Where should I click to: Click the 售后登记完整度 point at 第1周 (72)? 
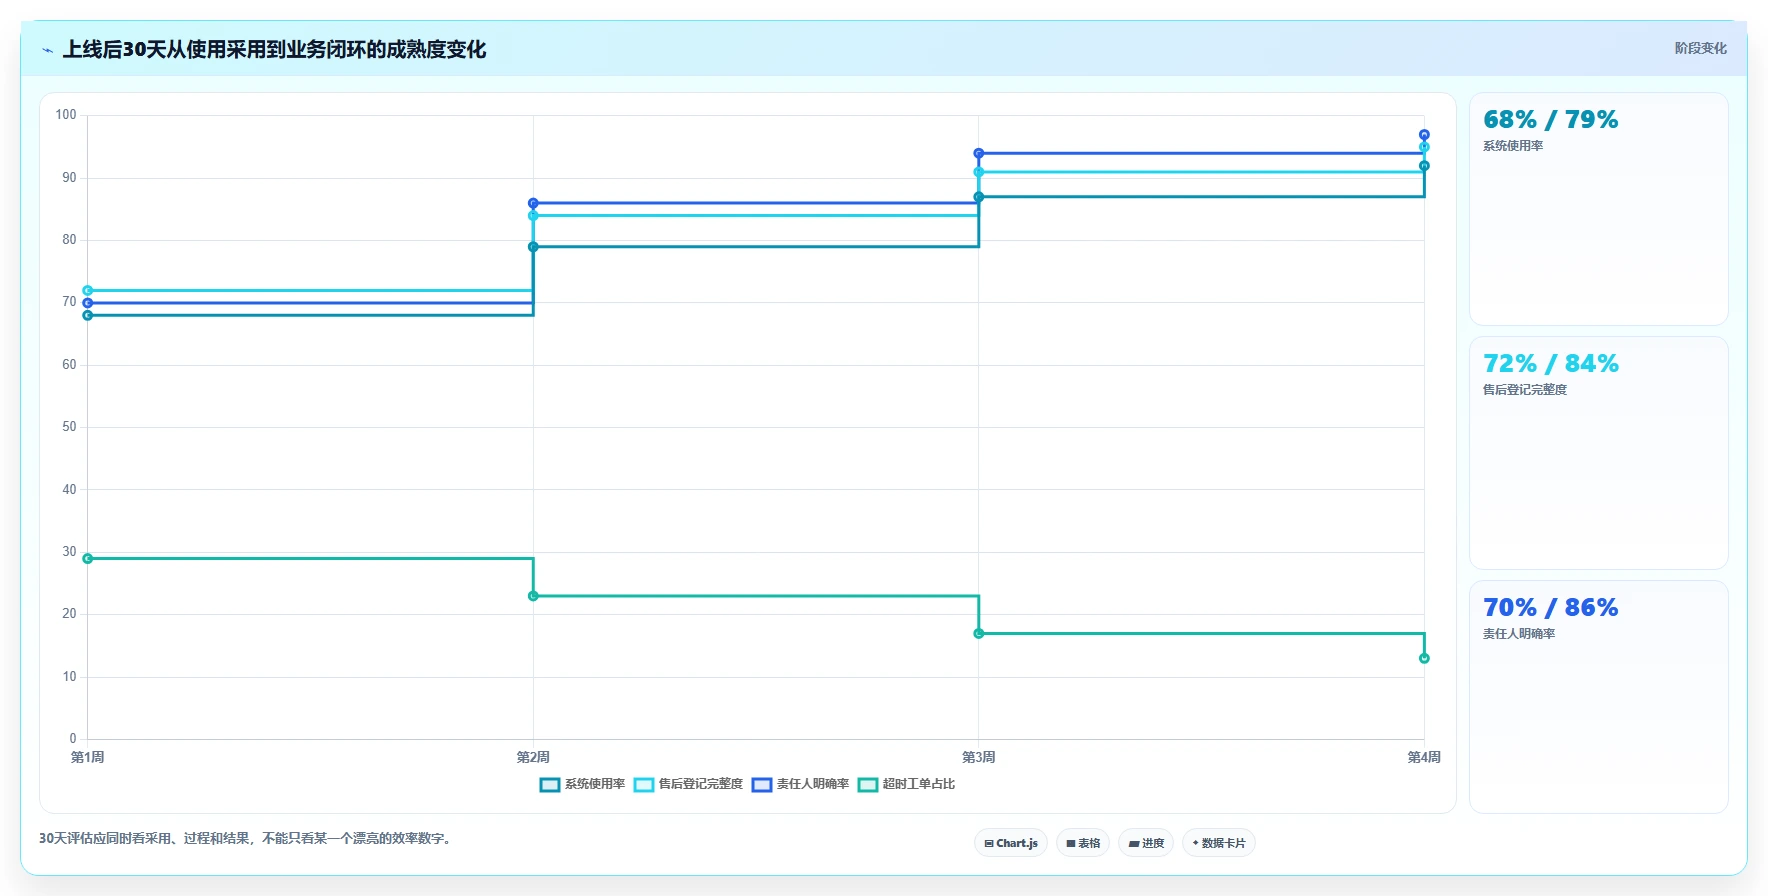click(88, 291)
